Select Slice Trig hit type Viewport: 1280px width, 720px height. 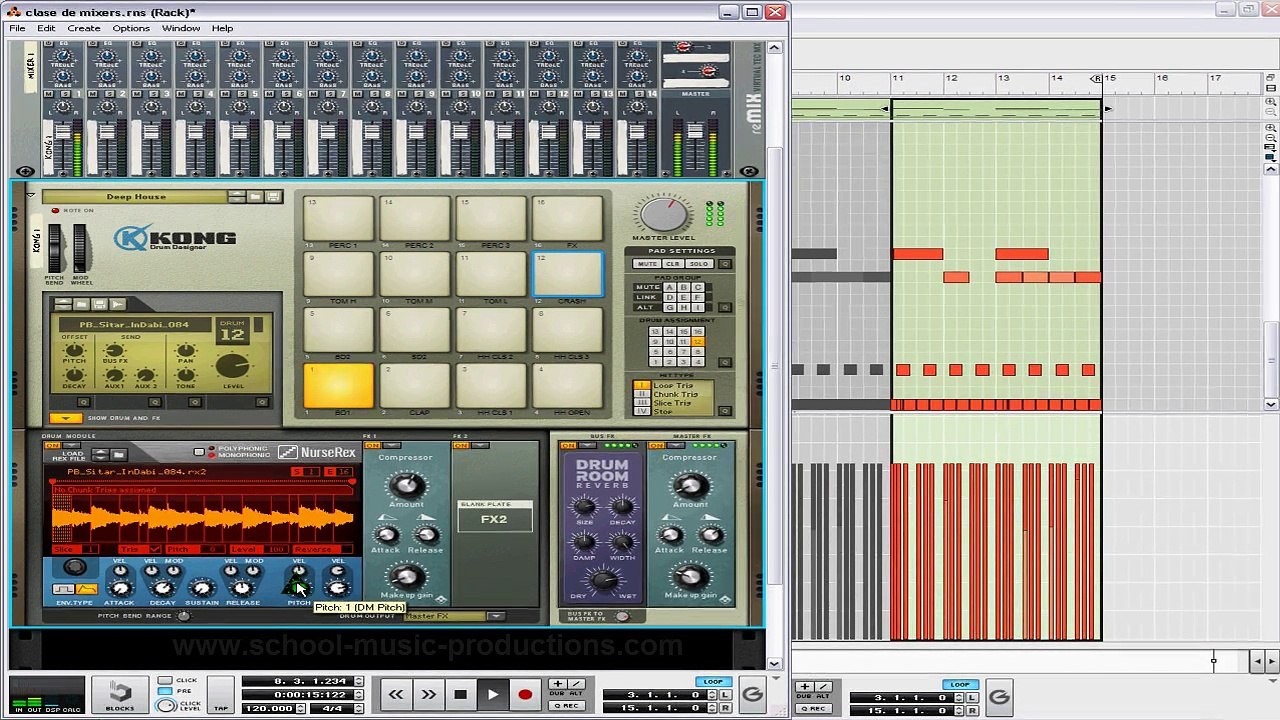[672, 403]
